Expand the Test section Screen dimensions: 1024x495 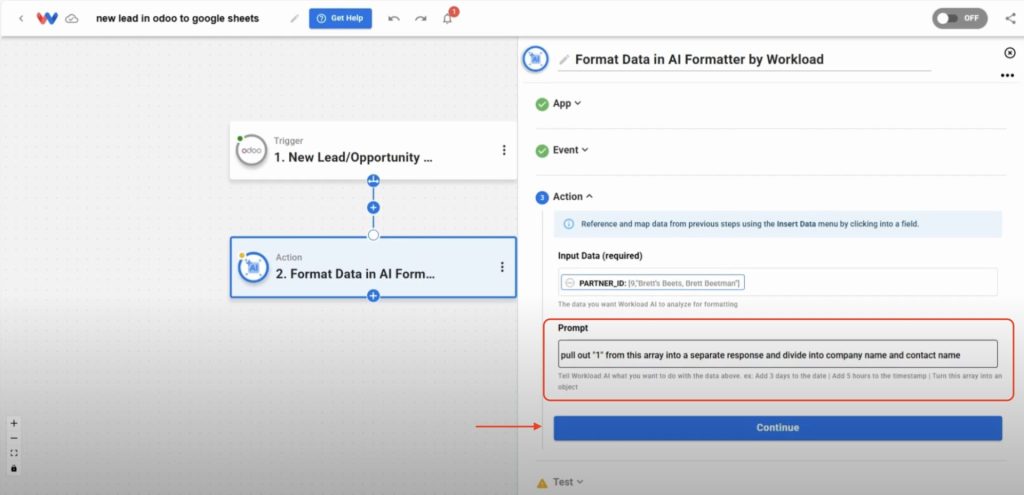point(568,482)
